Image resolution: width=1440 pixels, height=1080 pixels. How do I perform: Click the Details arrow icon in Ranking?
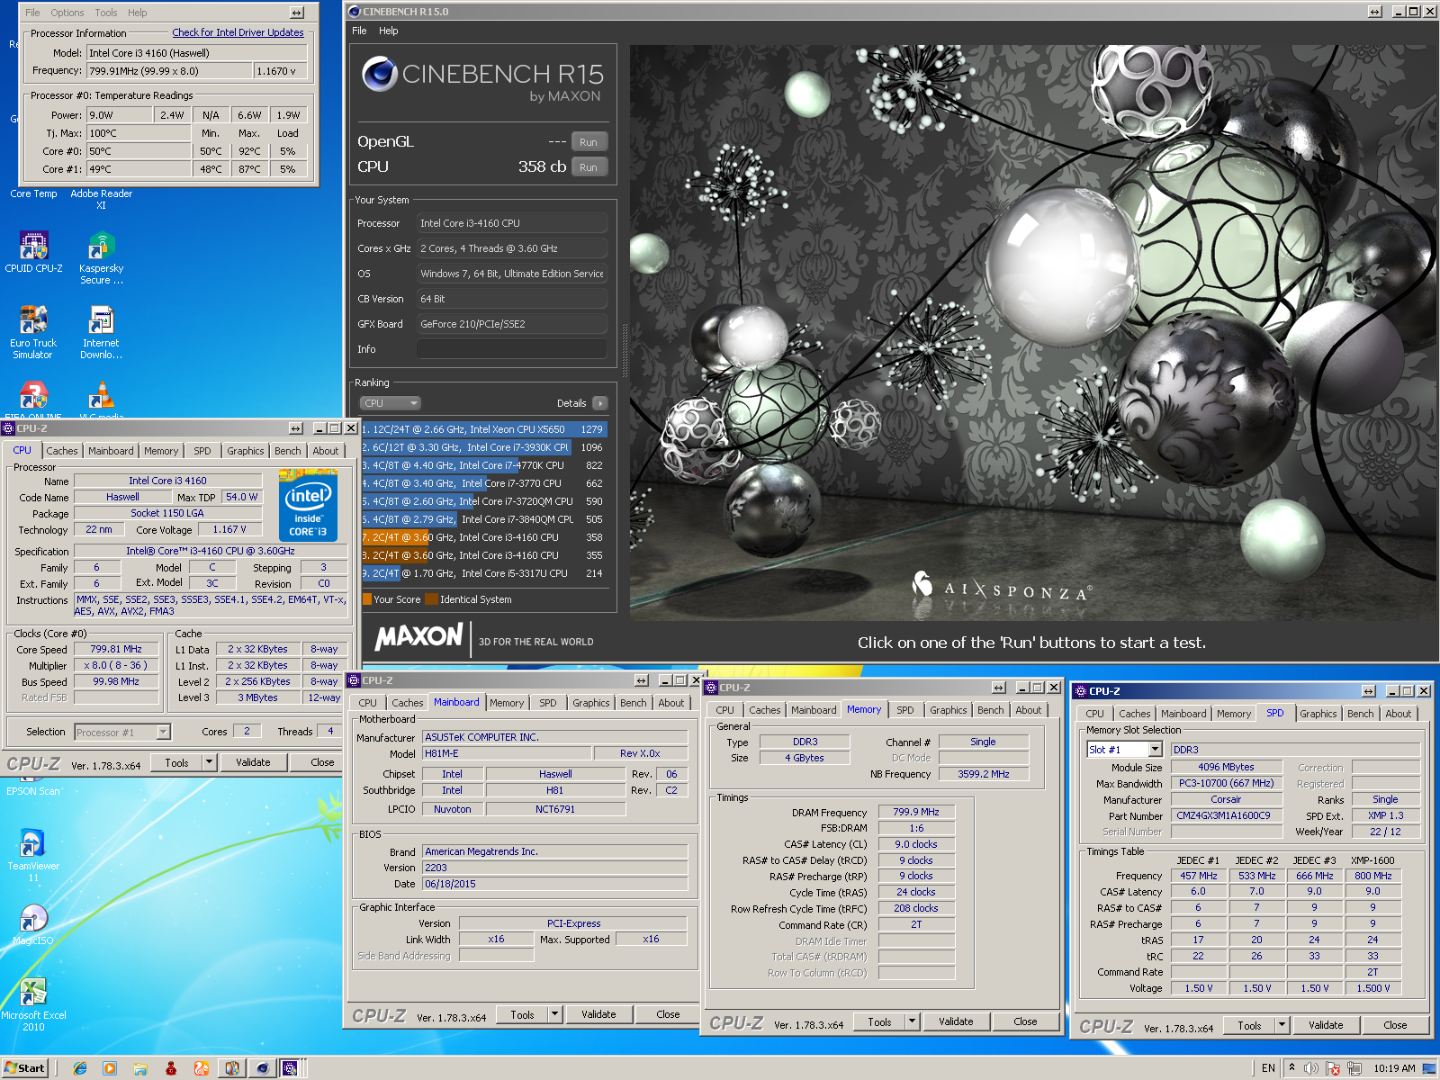(x=600, y=403)
